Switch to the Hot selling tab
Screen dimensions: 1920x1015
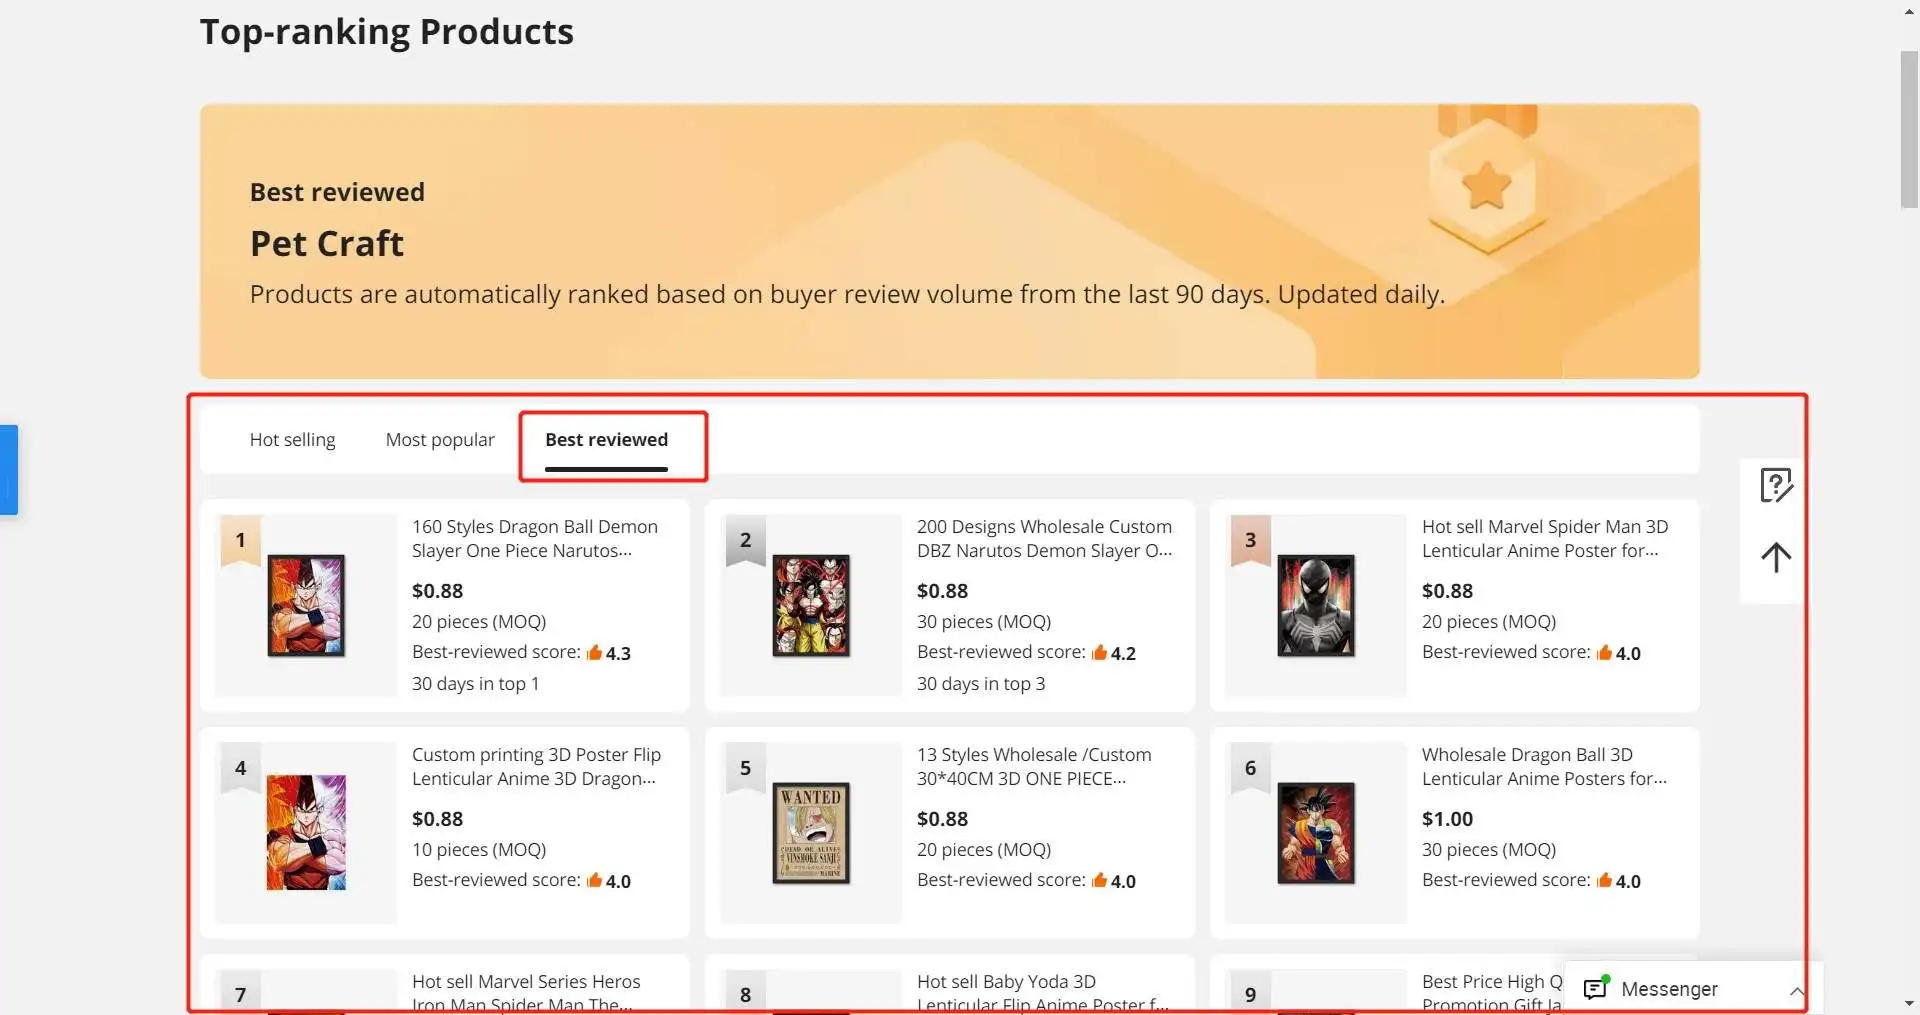(292, 440)
